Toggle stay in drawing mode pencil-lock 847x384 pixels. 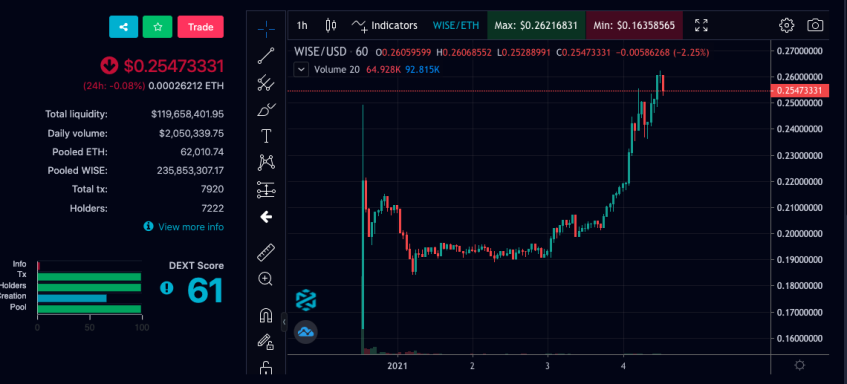(x=266, y=341)
